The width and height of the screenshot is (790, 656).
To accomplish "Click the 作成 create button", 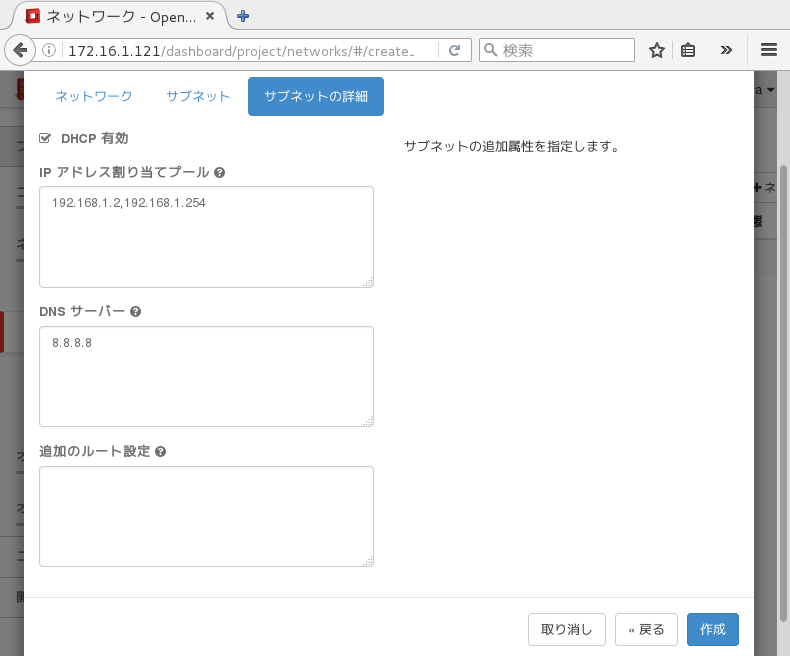I will pyautogui.click(x=713, y=629).
